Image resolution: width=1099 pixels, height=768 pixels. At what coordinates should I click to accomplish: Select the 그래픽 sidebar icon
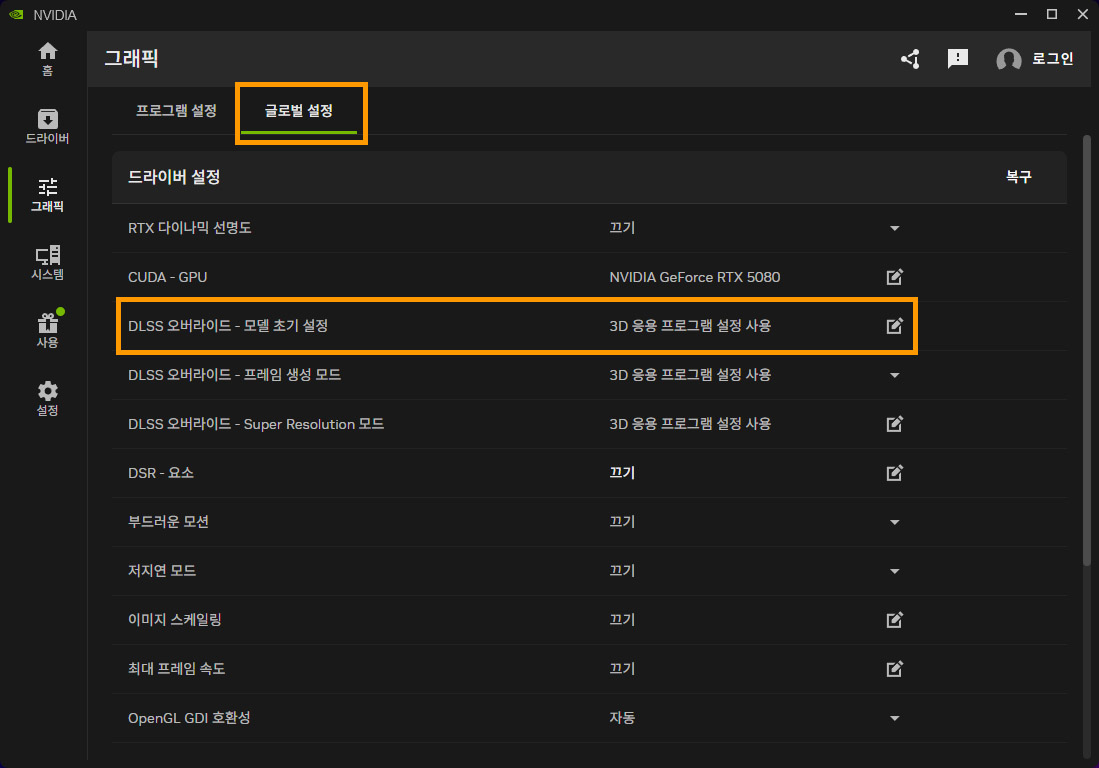pyautogui.click(x=47, y=195)
